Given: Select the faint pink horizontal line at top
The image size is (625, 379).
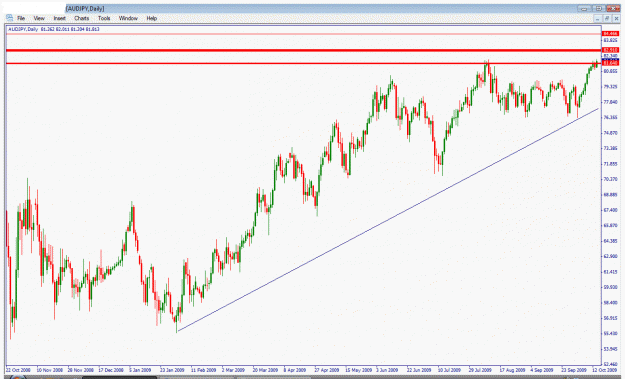Looking at the screenshot, I should (303, 34).
